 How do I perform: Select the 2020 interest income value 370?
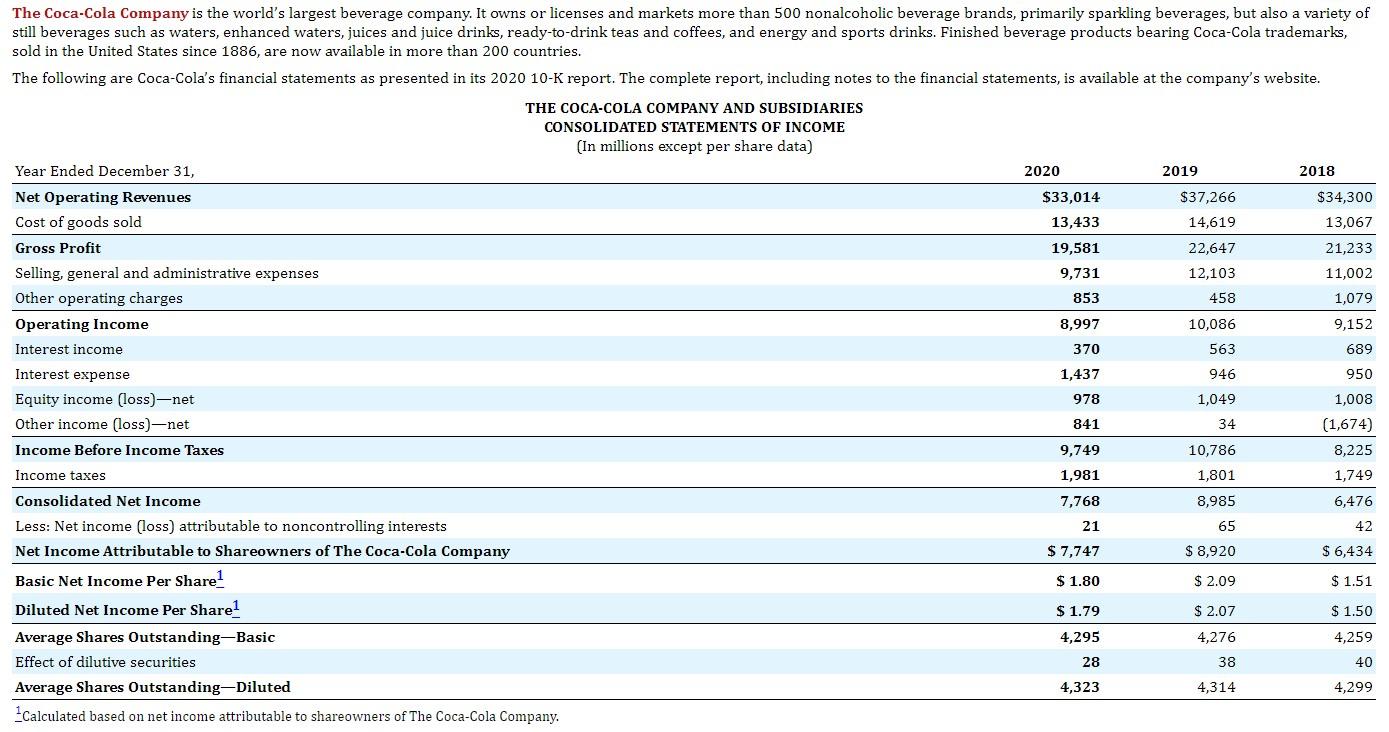click(x=1087, y=349)
